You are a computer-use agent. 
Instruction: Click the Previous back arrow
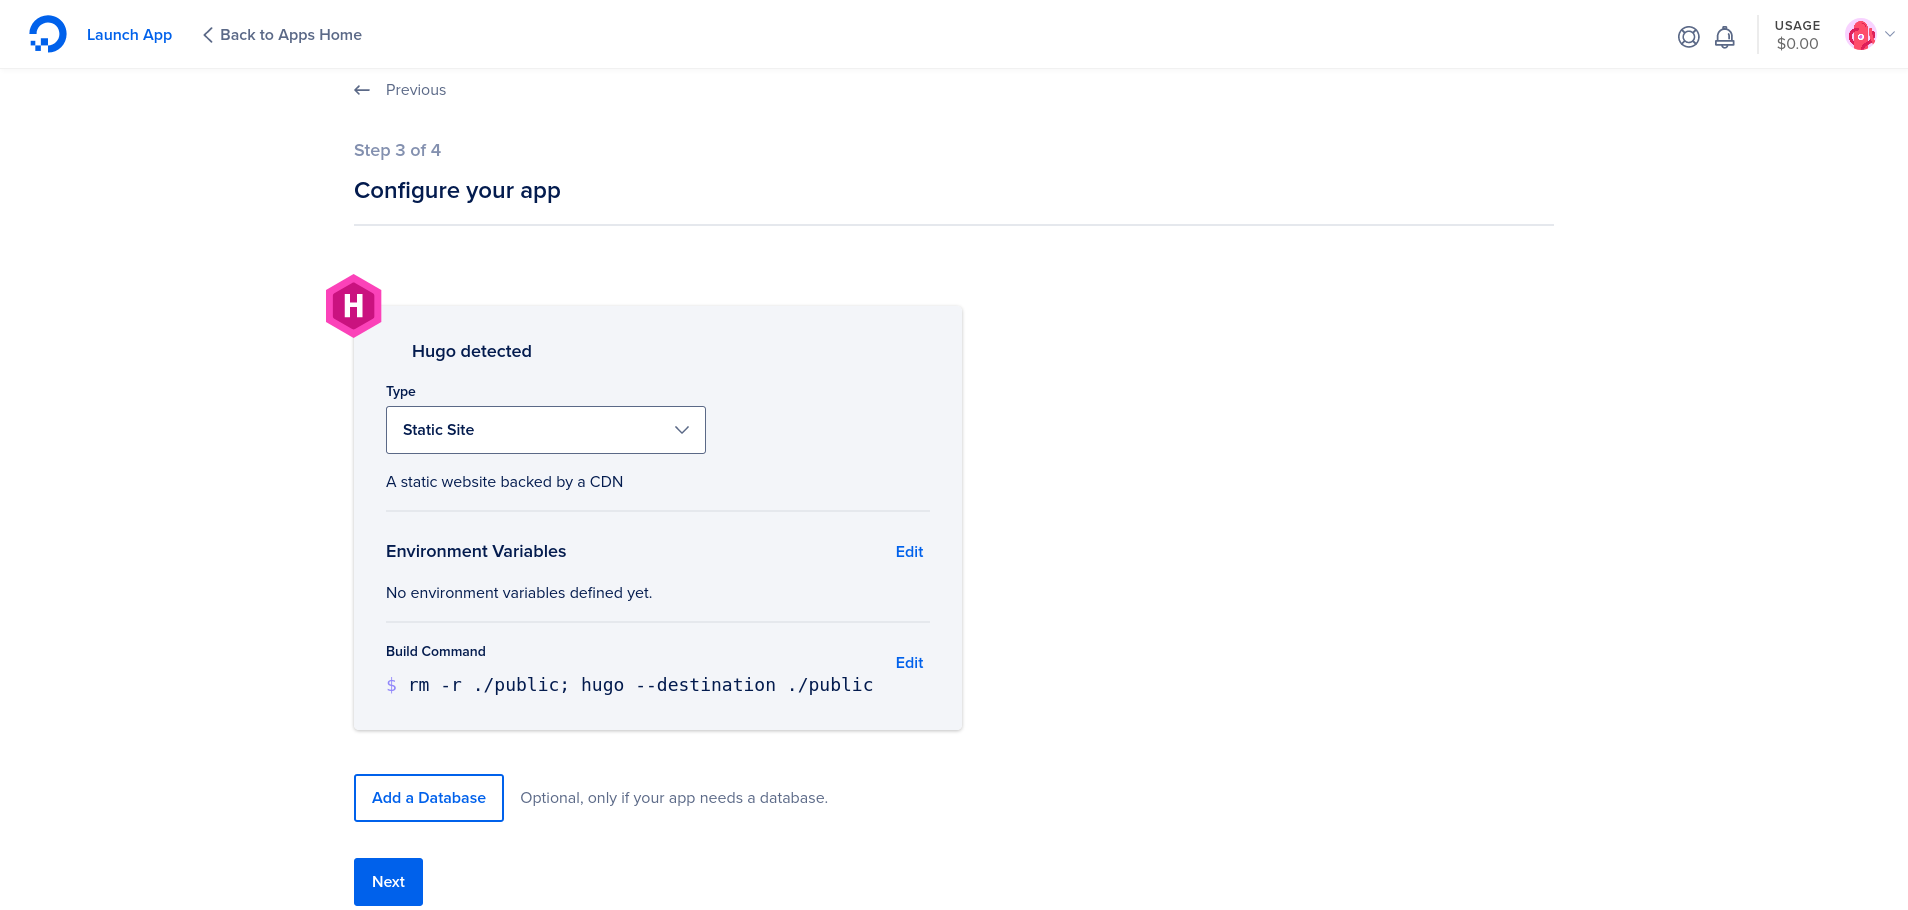[x=362, y=89]
